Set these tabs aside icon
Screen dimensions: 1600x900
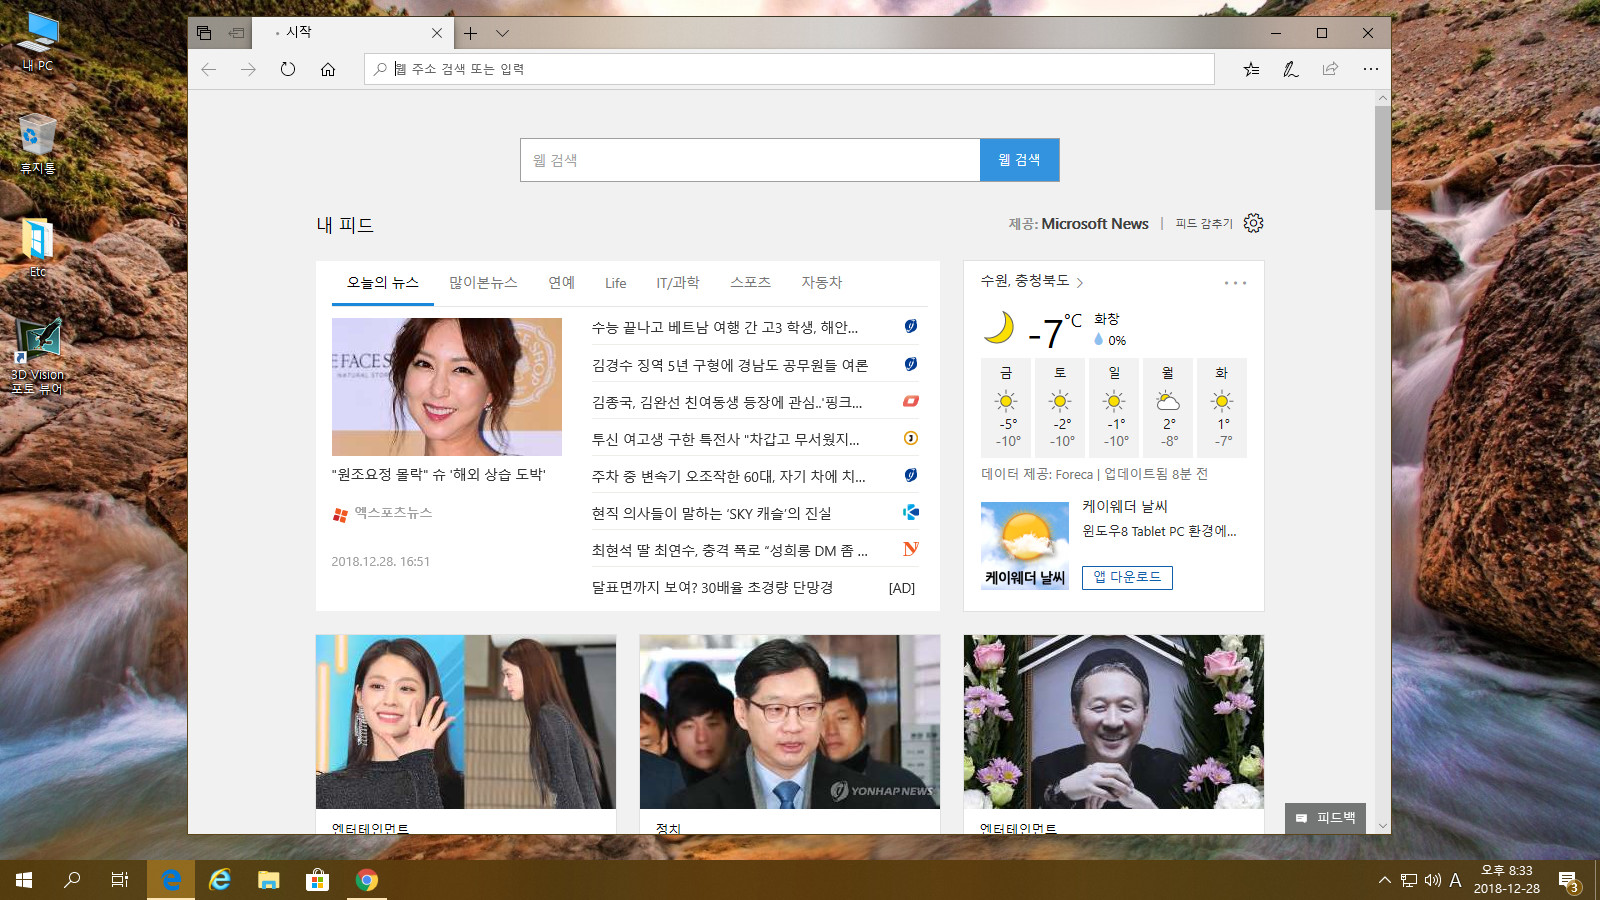coord(236,33)
